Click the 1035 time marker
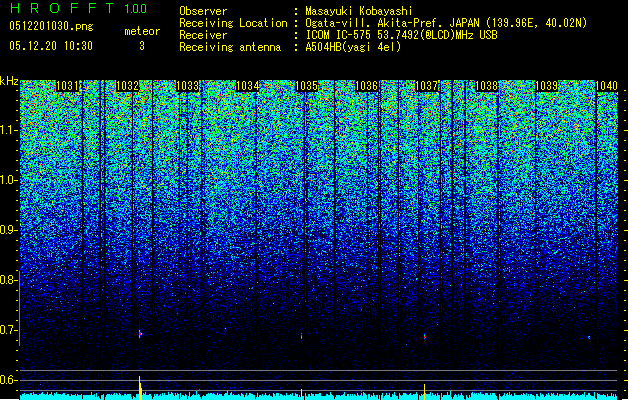The image size is (629, 400). click(306, 86)
